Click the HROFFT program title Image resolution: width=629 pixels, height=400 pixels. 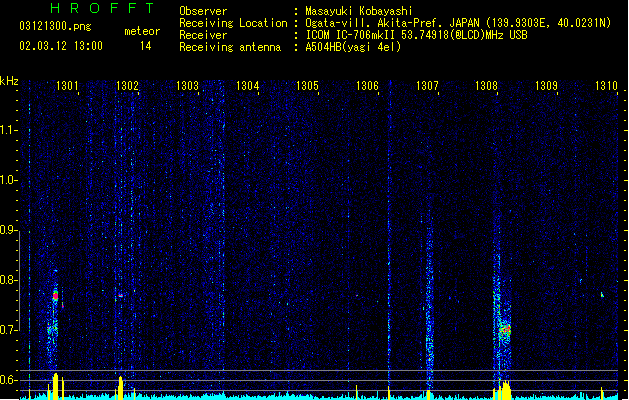pyautogui.click(x=102, y=8)
